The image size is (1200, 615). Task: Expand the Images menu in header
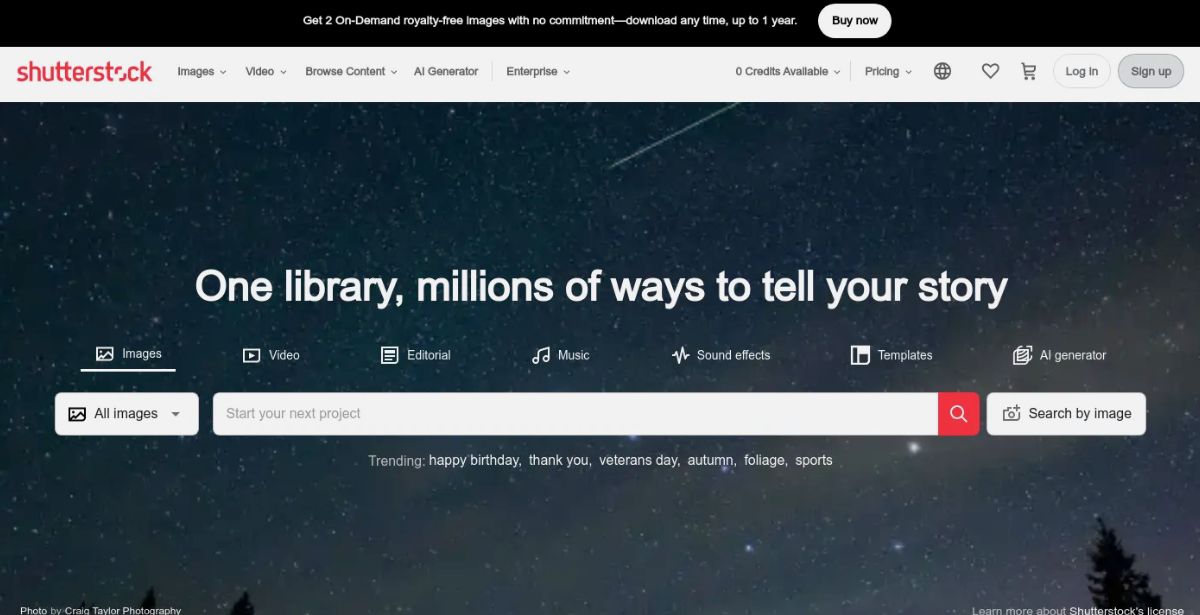[202, 71]
